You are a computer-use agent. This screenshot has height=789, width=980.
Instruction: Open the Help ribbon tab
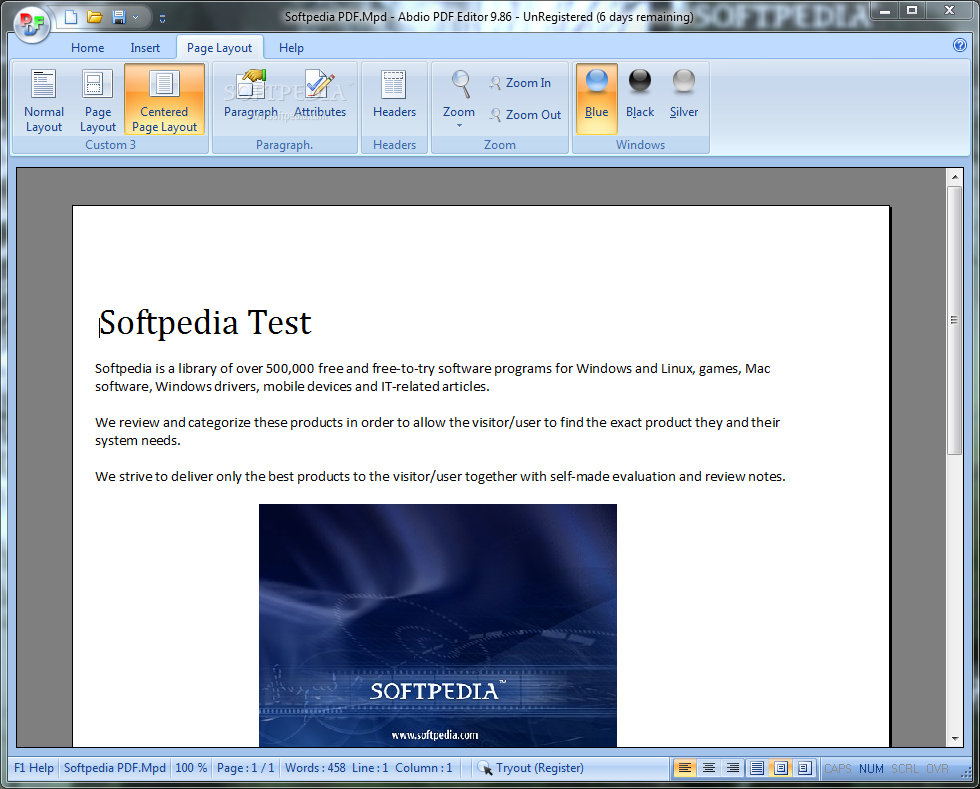[x=291, y=48]
